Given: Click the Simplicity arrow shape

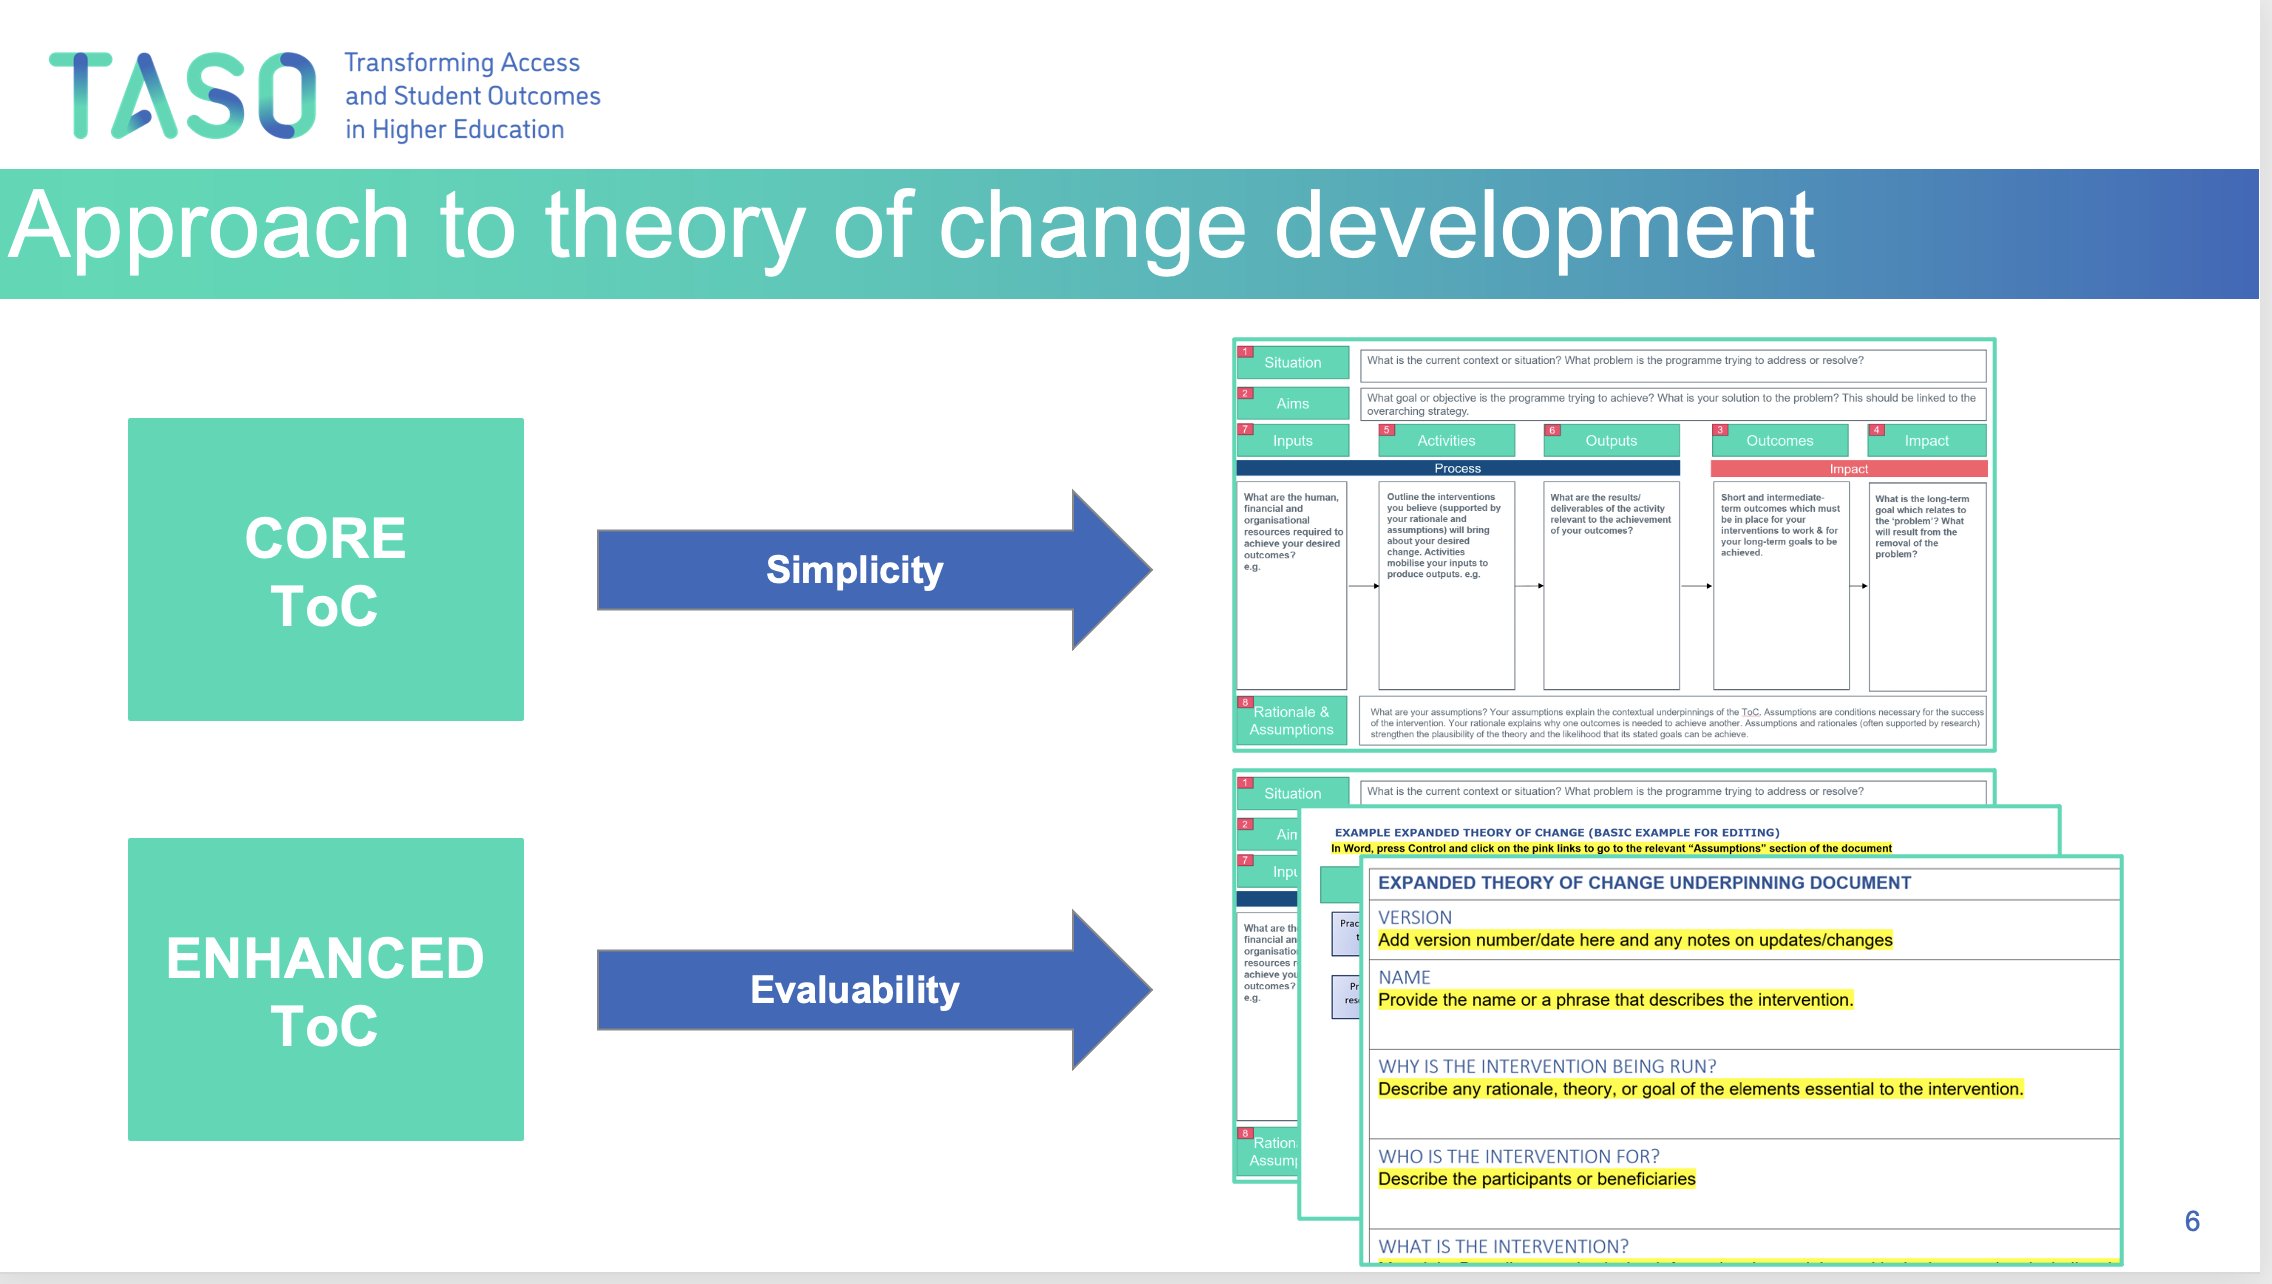Looking at the screenshot, I should click(x=855, y=570).
